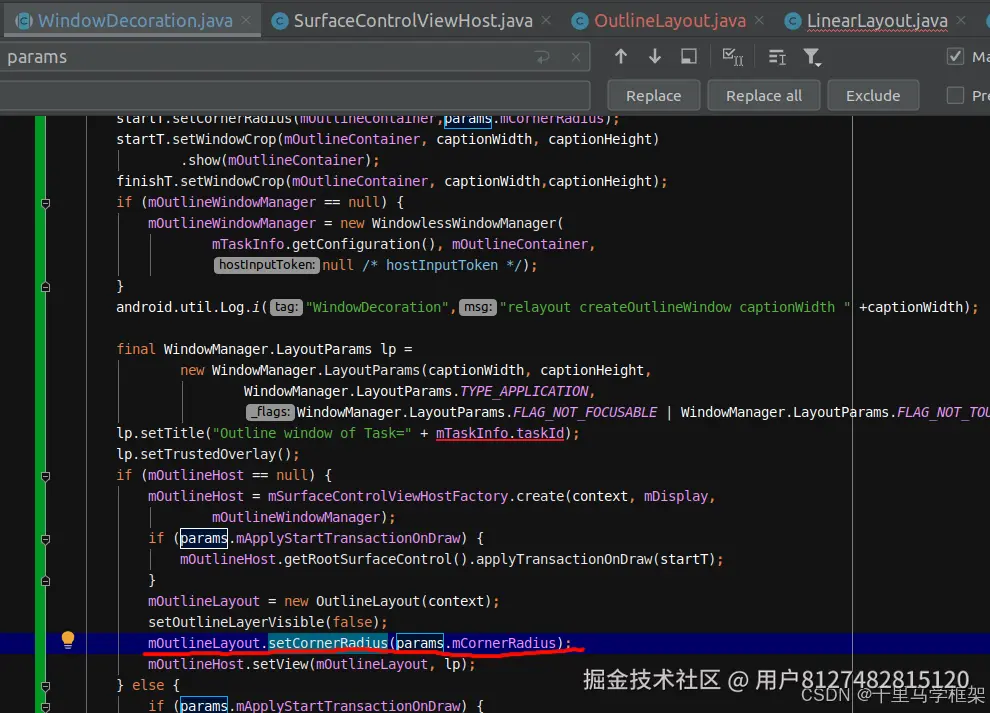Open the search filter funnel menu
The image size is (990, 713).
[x=812, y=57]
